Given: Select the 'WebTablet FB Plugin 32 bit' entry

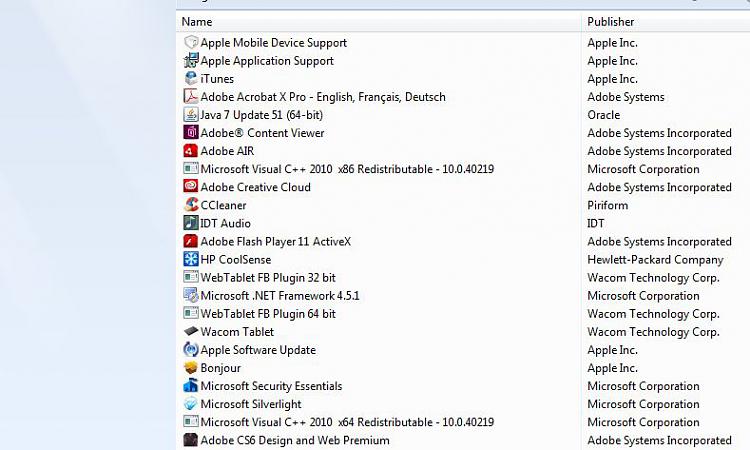Looking at the screenshot, I should point(268,278).
